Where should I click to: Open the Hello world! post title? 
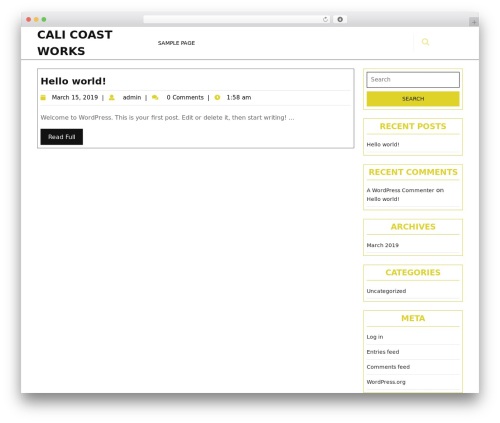(73, 81)
